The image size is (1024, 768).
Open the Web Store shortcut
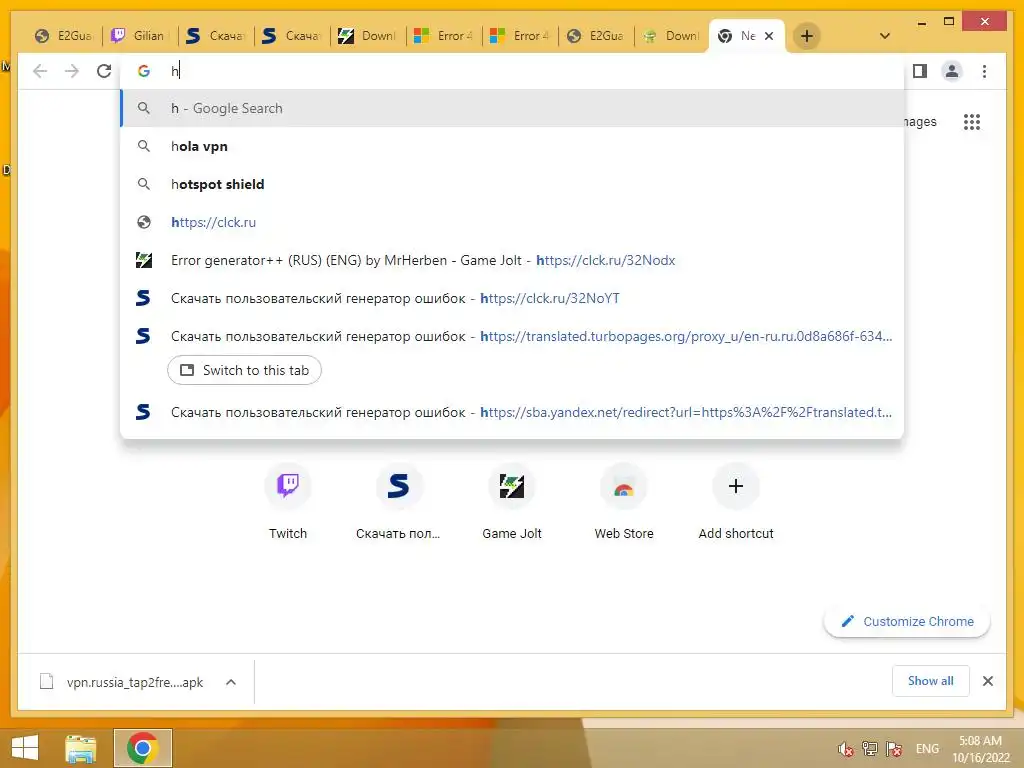coord(624,502)
